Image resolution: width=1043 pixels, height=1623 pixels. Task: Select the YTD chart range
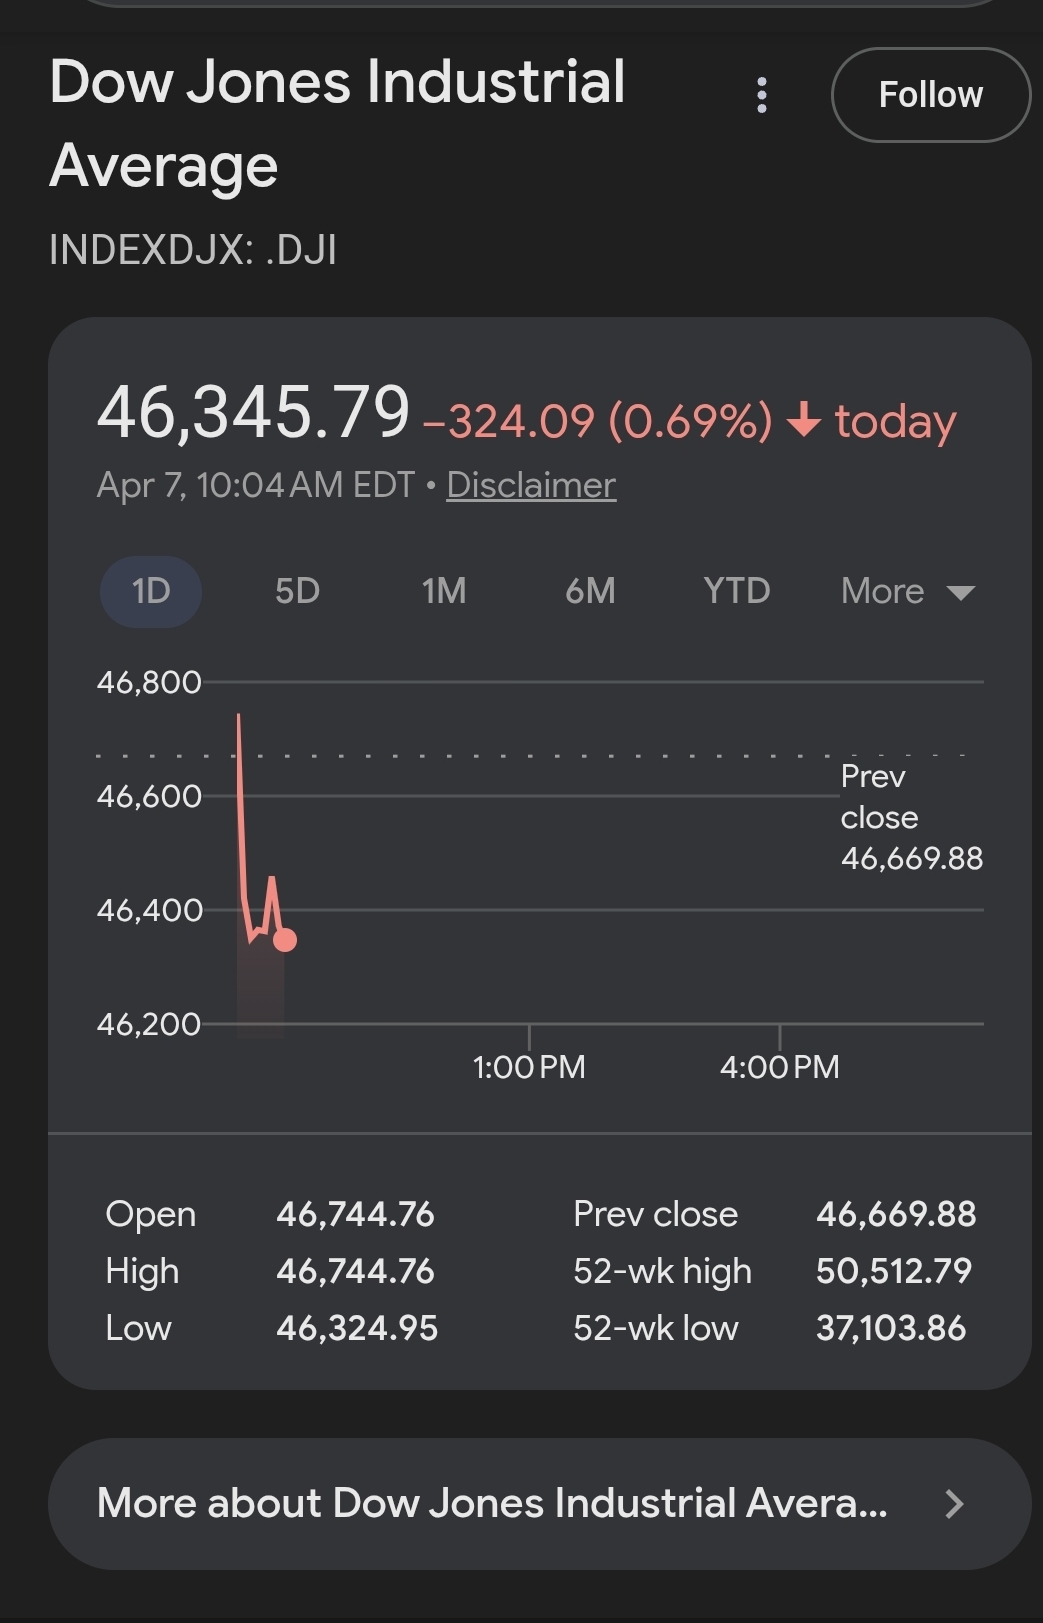pos(736,591)
